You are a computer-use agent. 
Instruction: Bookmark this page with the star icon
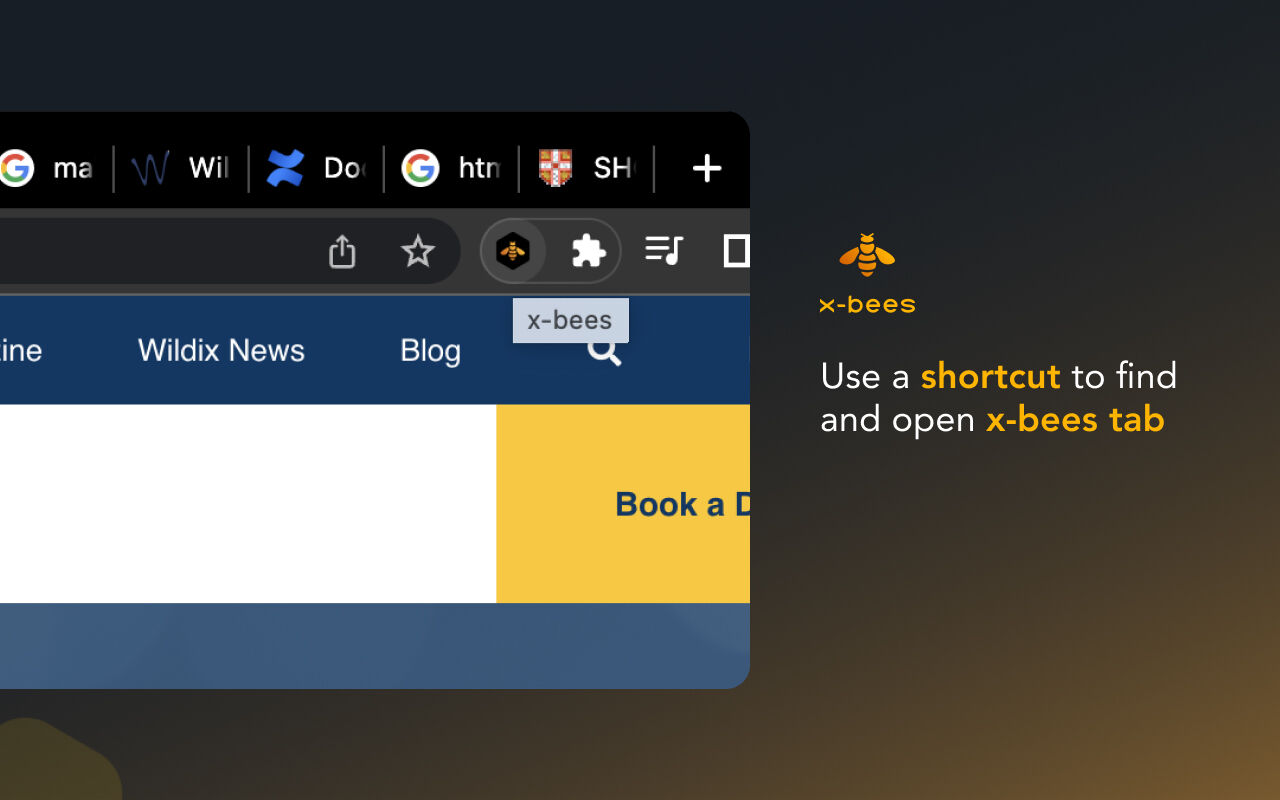click(x=417, y=251)
